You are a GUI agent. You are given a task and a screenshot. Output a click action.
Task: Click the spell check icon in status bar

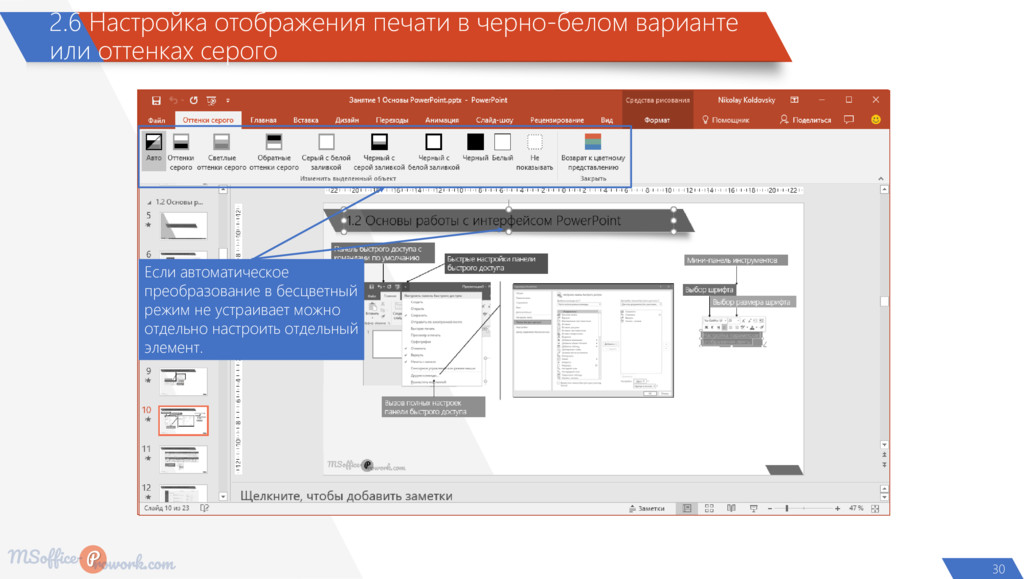pyautogui.click(x=204, y=508)
